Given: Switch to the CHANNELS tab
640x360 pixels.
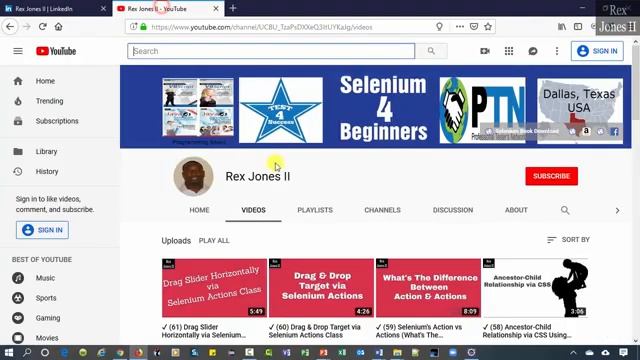Looking at the screenshot, I should pos(382,210).
